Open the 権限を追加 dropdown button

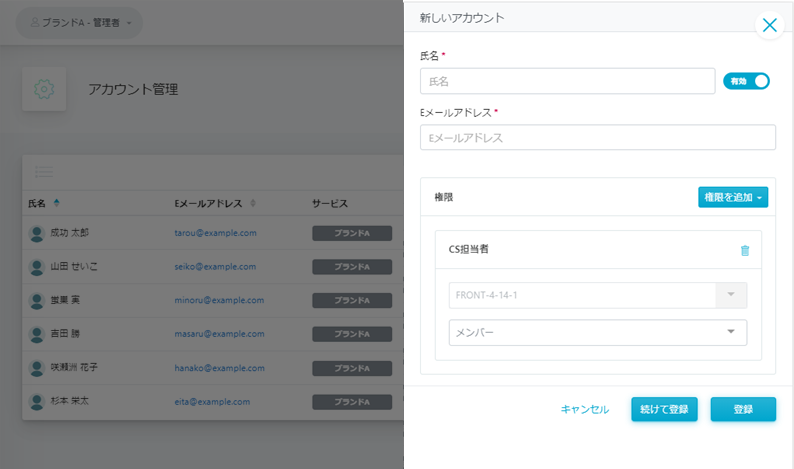(x=733, y=197)
